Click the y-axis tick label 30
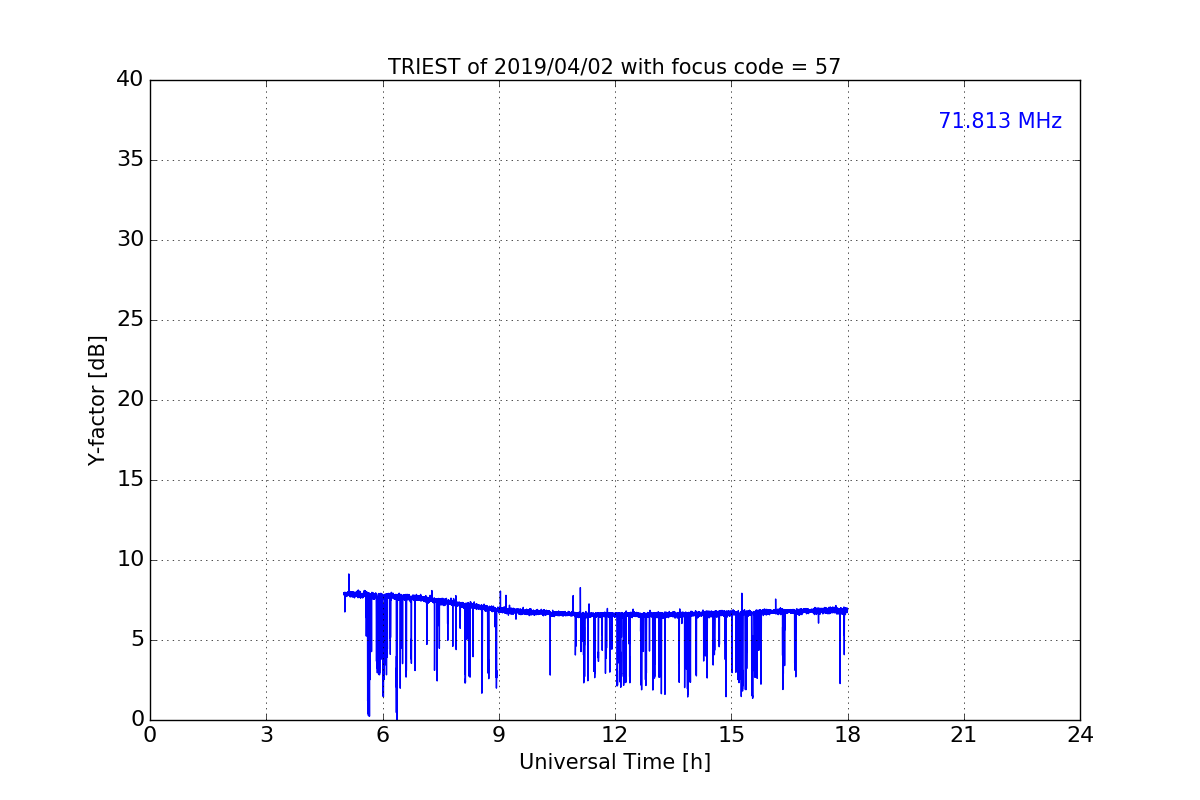 click(130, 240)
